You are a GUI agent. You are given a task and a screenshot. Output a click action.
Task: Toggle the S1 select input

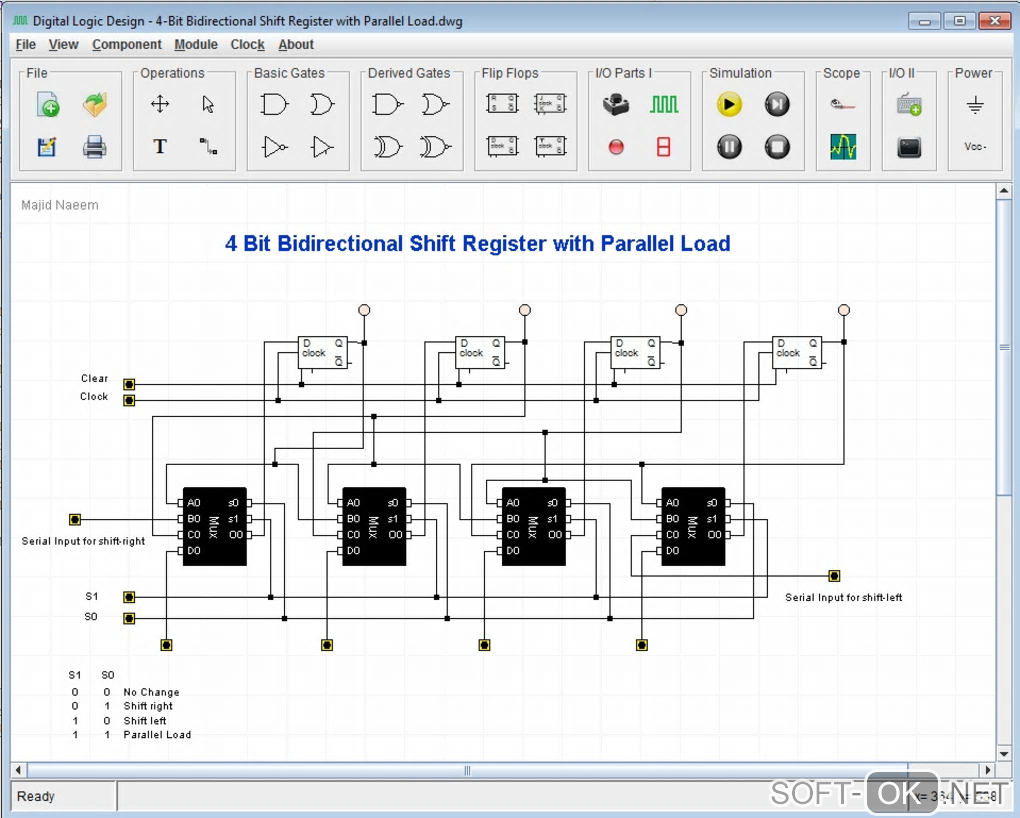click(129, 597)
